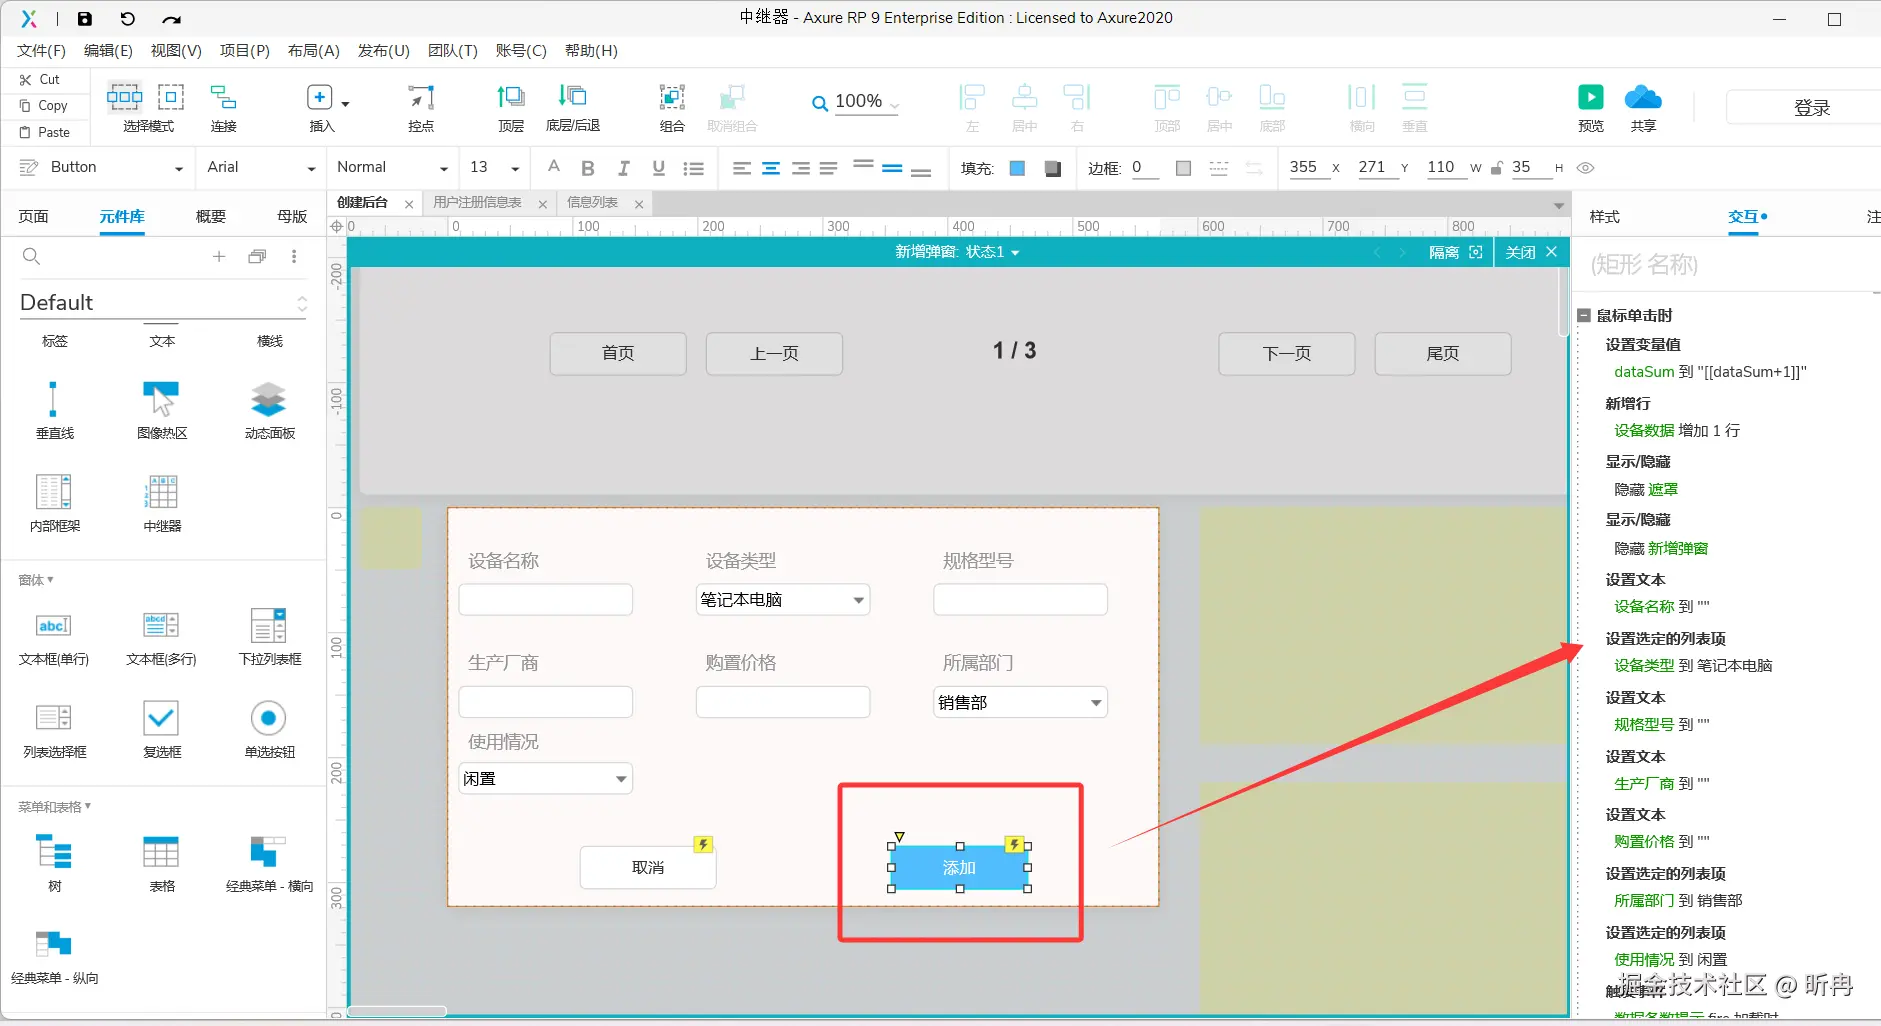This screenshot has width=1881, height=1026.
Task: Select the 动态面板 dynamic panel widget
Action: (x=269, y=410)
